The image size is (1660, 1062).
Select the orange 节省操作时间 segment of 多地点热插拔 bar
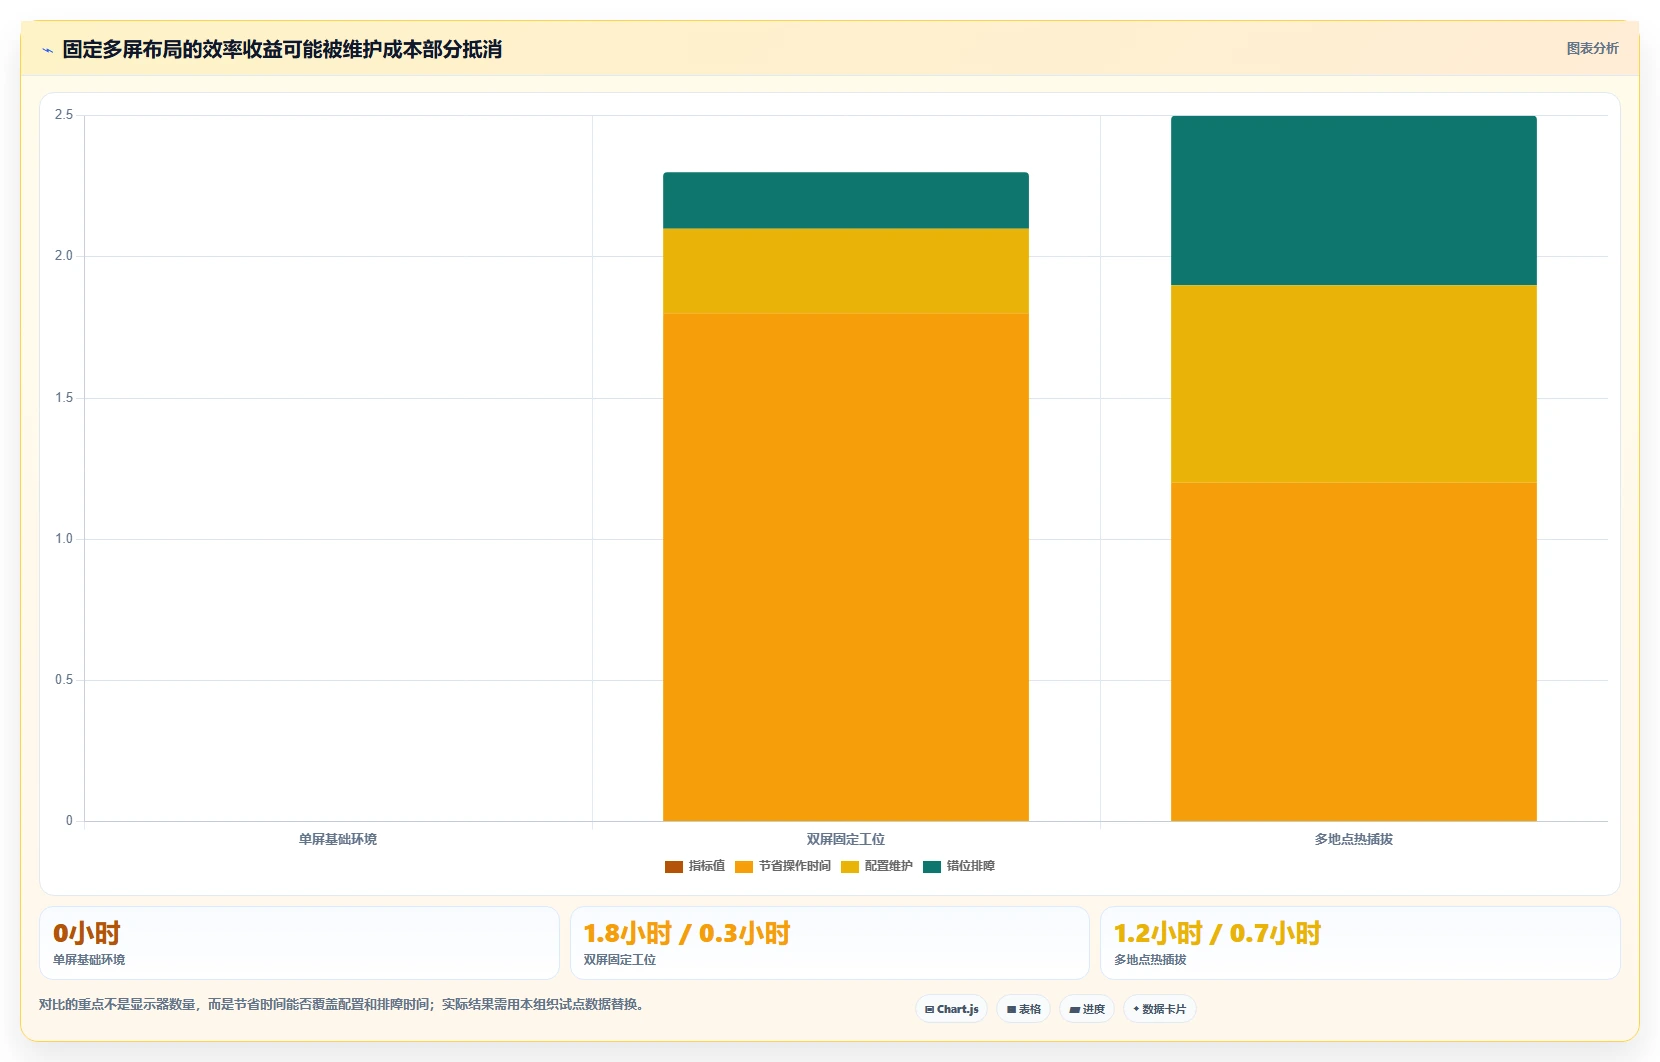point(1354,652)
